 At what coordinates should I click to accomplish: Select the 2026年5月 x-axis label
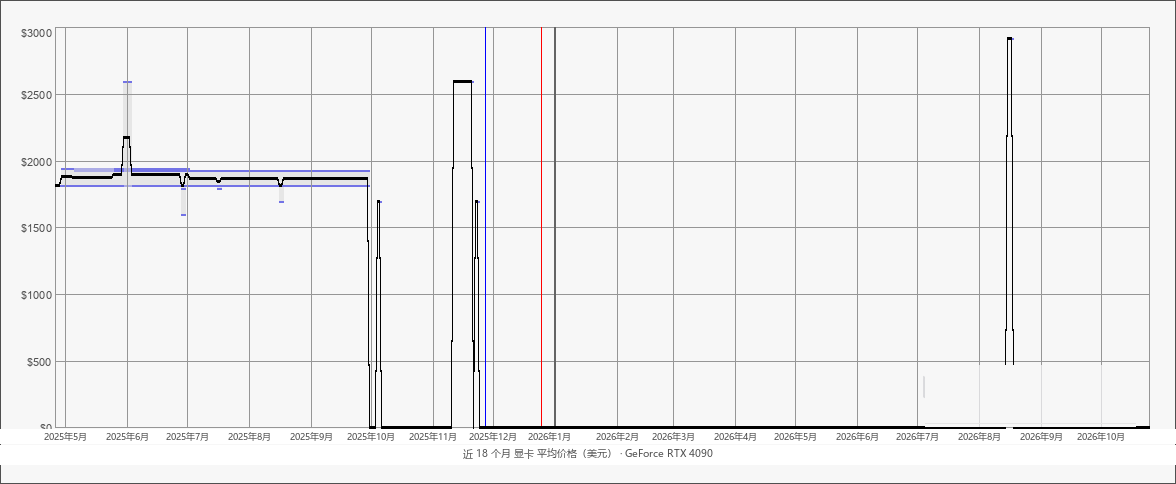(x=796, y=437)
